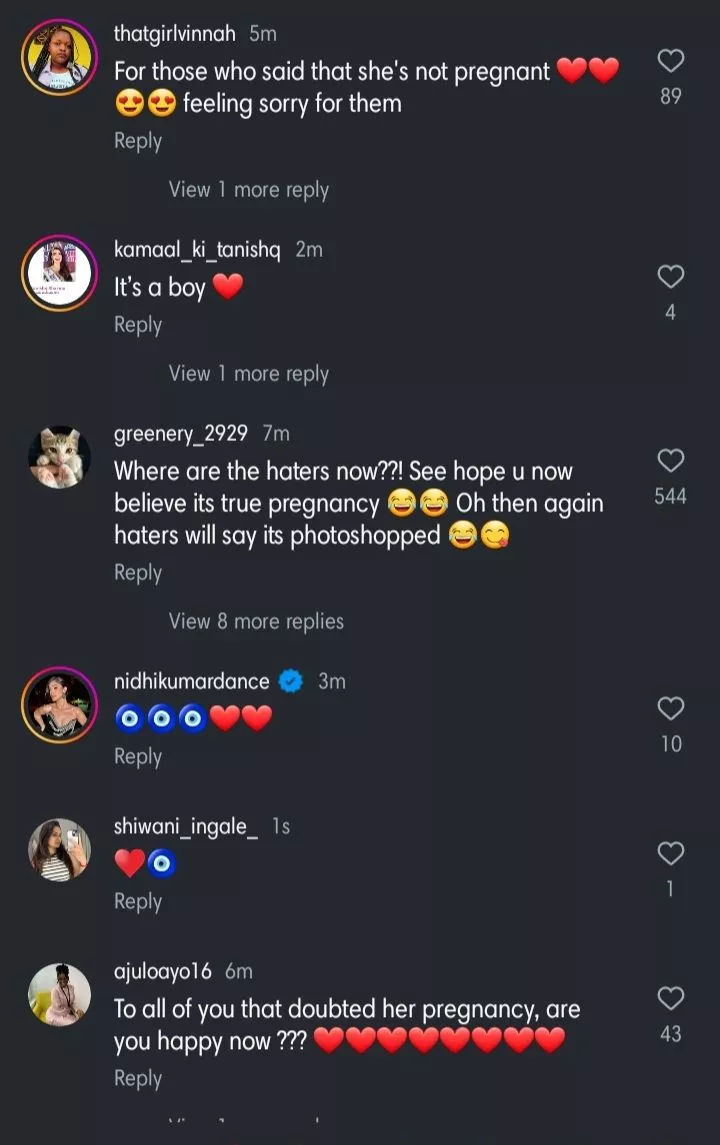The image size is (720, 1145).
Task: Reply to ajuloayo16's comment
Action: (138, 1079)
